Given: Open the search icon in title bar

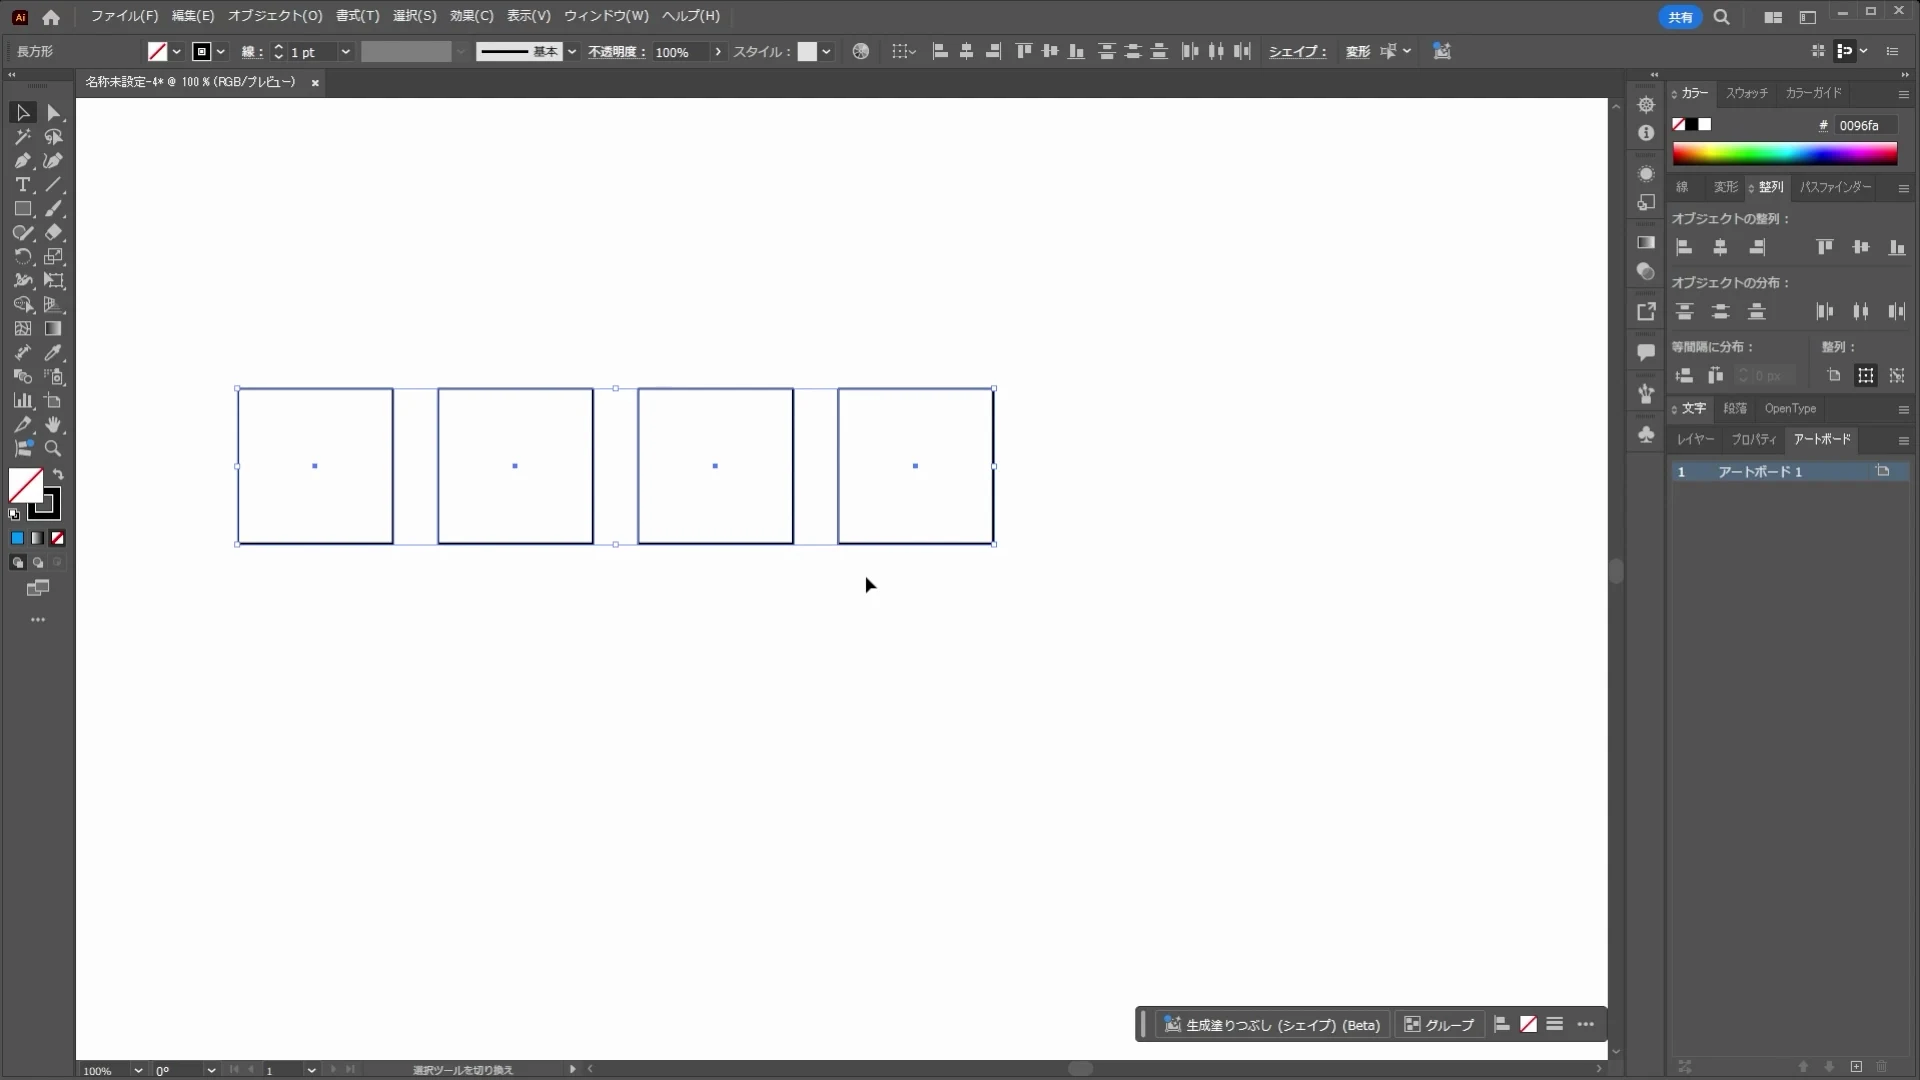Looking at the screenshot, I should (1721, 17).
